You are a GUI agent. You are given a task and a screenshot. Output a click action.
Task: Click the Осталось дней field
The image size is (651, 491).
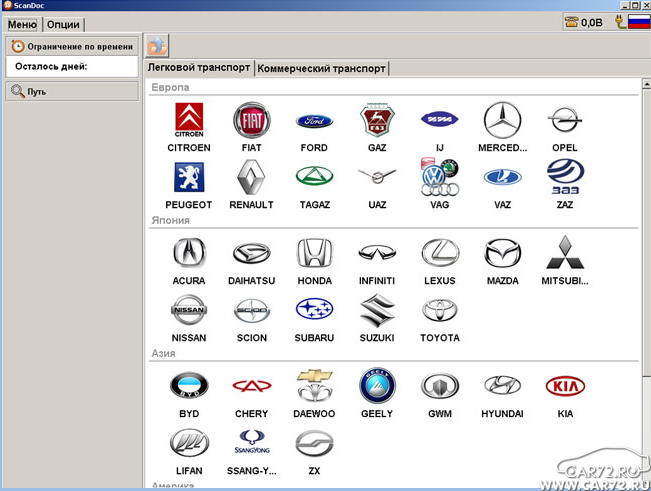point(72,67)
